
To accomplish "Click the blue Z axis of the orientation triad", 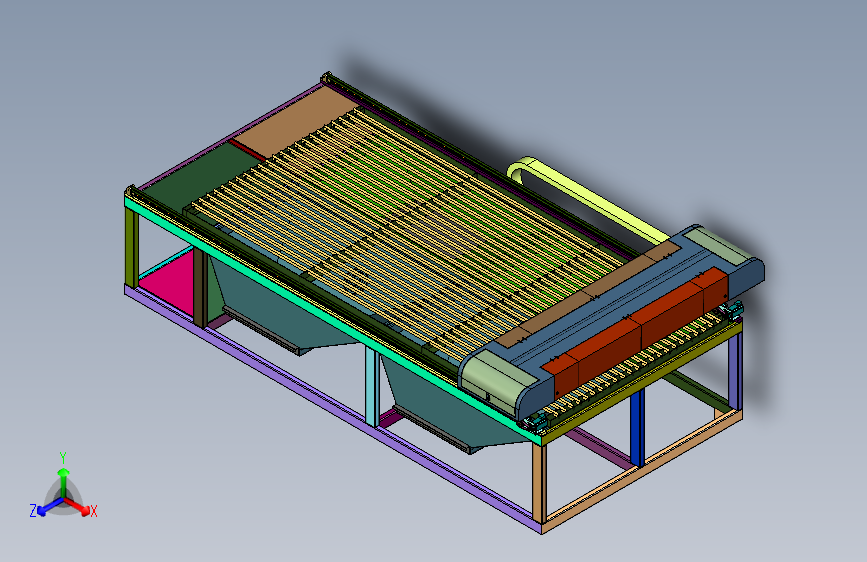I will point(45,507).
